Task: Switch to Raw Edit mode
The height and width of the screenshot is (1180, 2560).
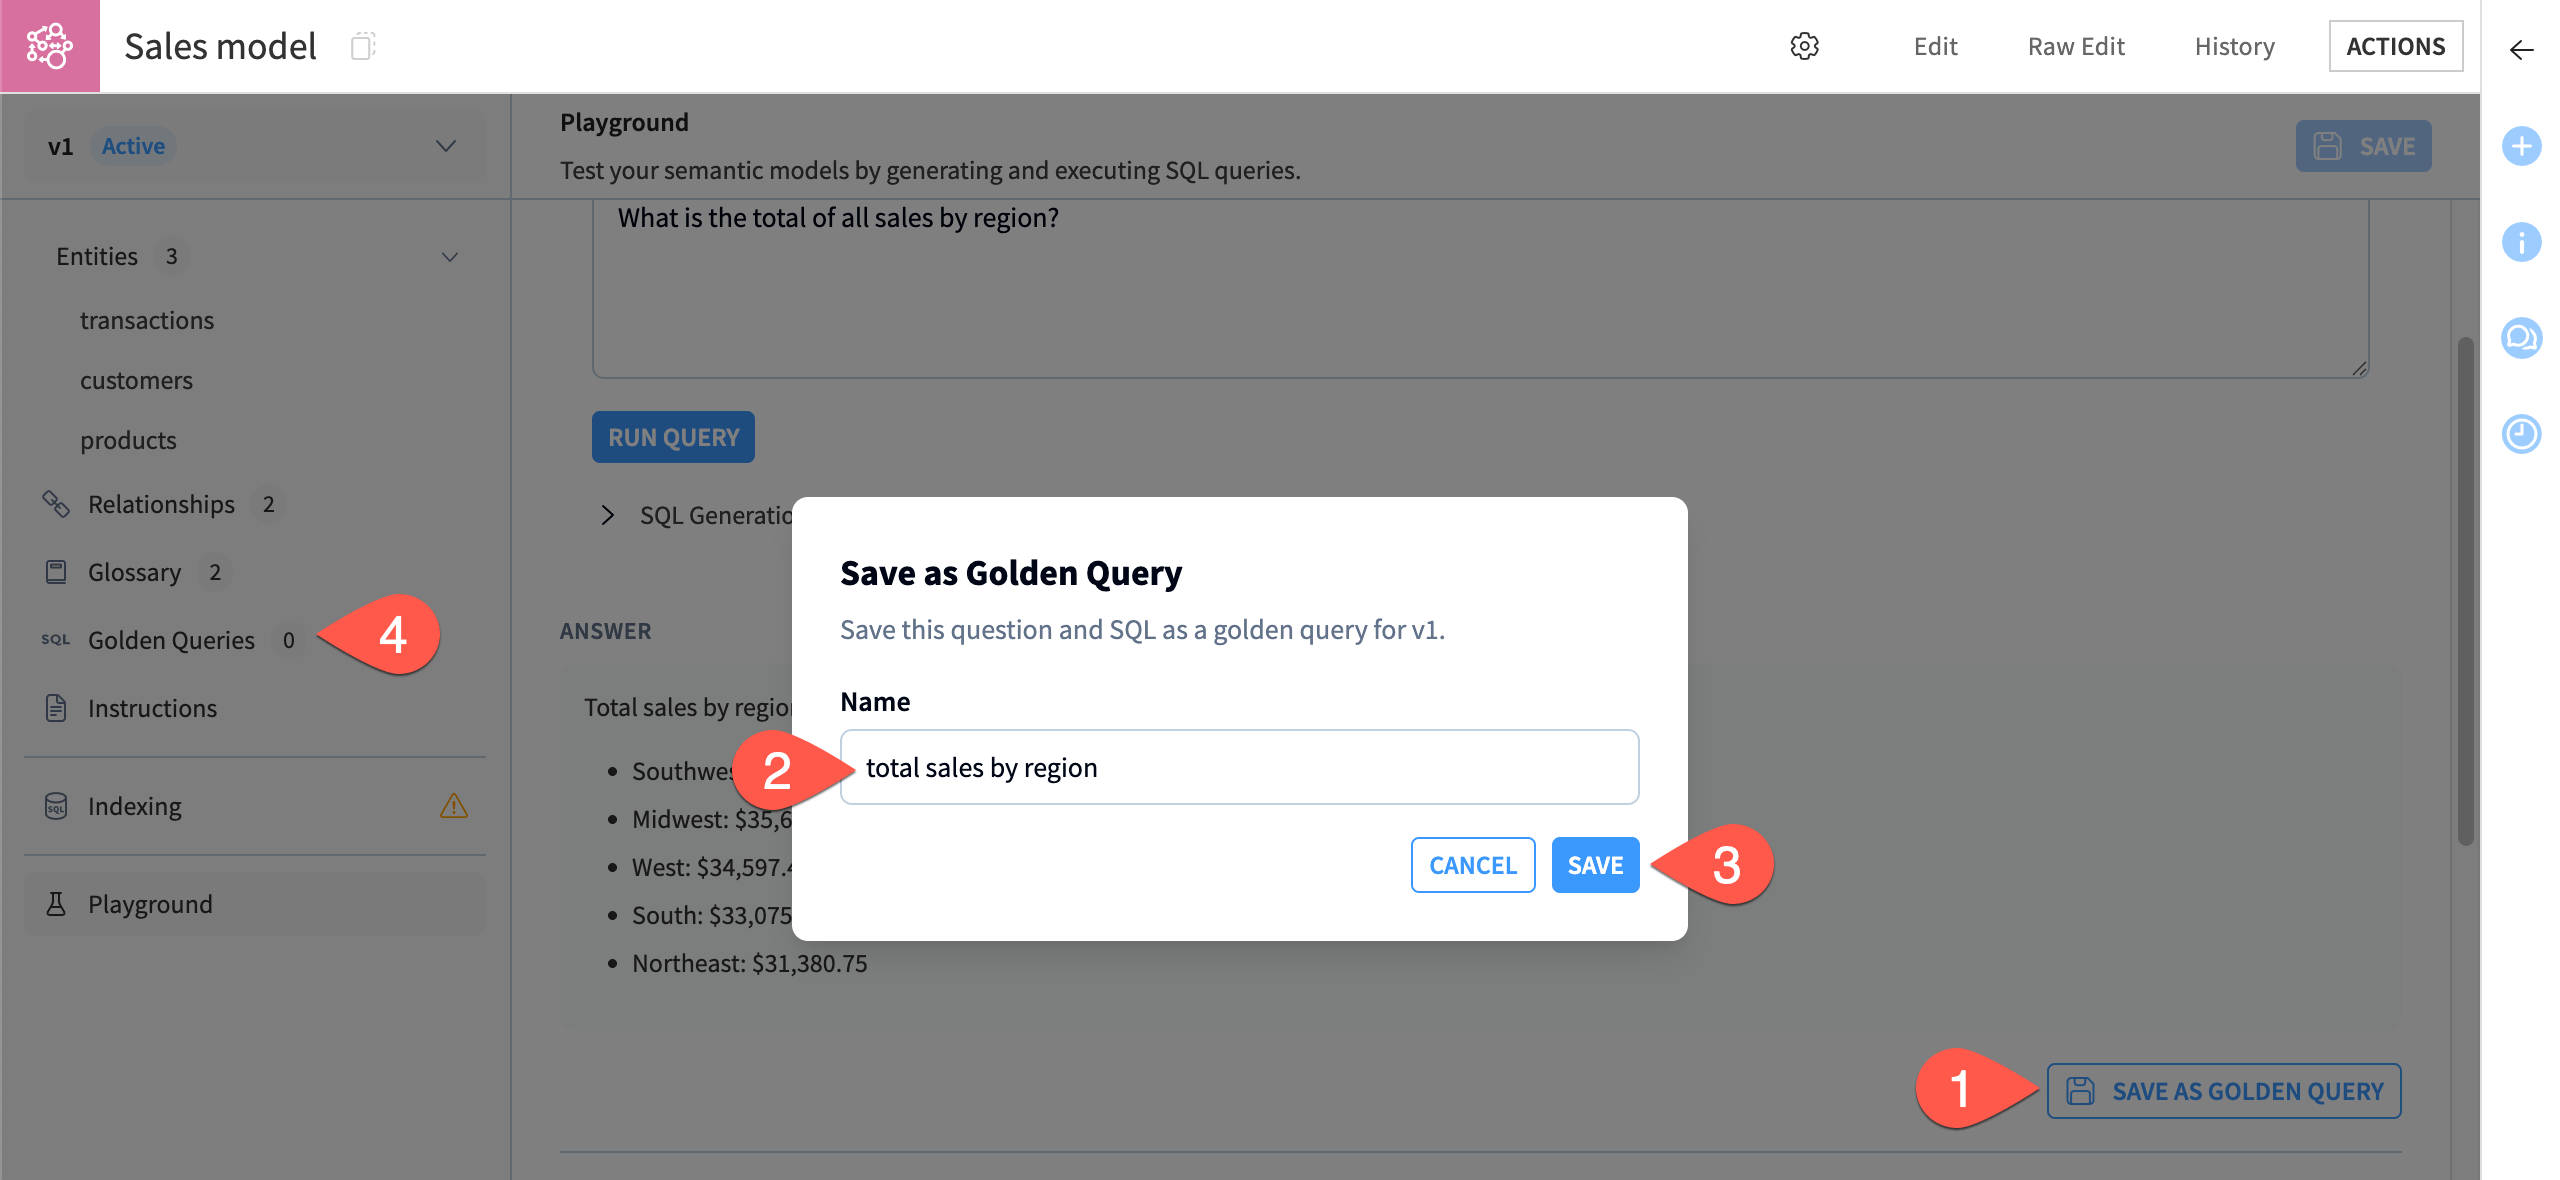Action: [2076, 46]
